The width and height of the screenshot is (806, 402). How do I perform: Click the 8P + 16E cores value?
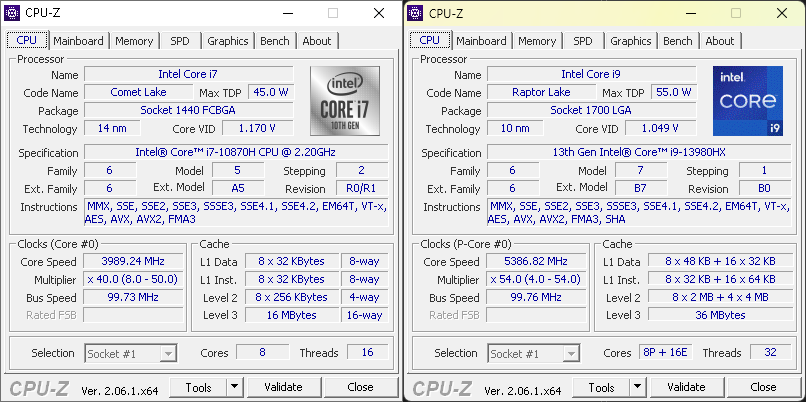click(x=665, y=353)
